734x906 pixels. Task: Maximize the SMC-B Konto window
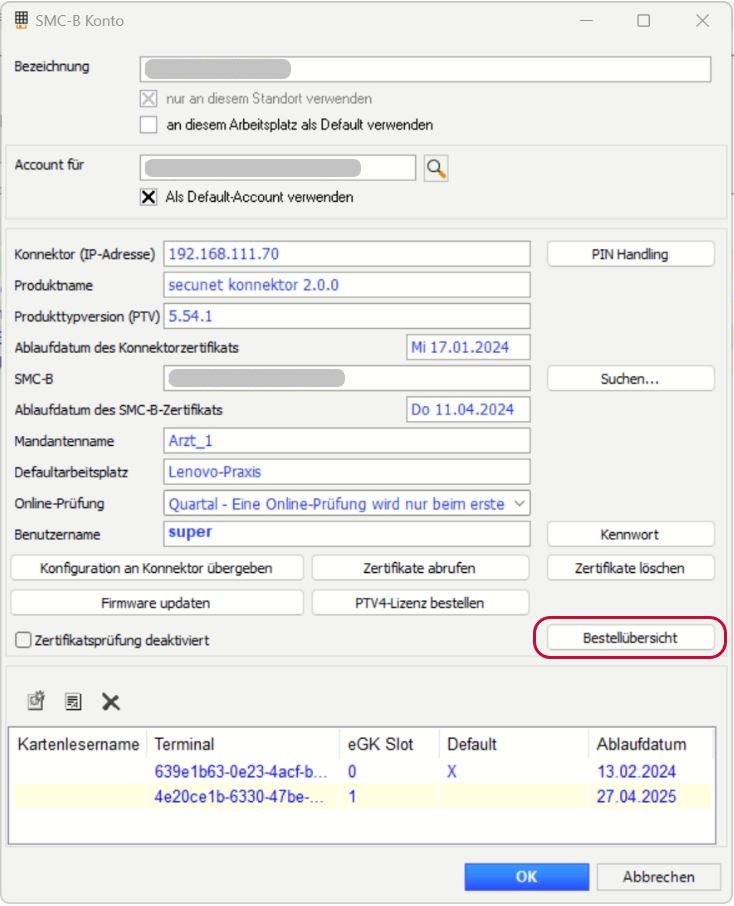pyautogui.click(x=643, y=21)
